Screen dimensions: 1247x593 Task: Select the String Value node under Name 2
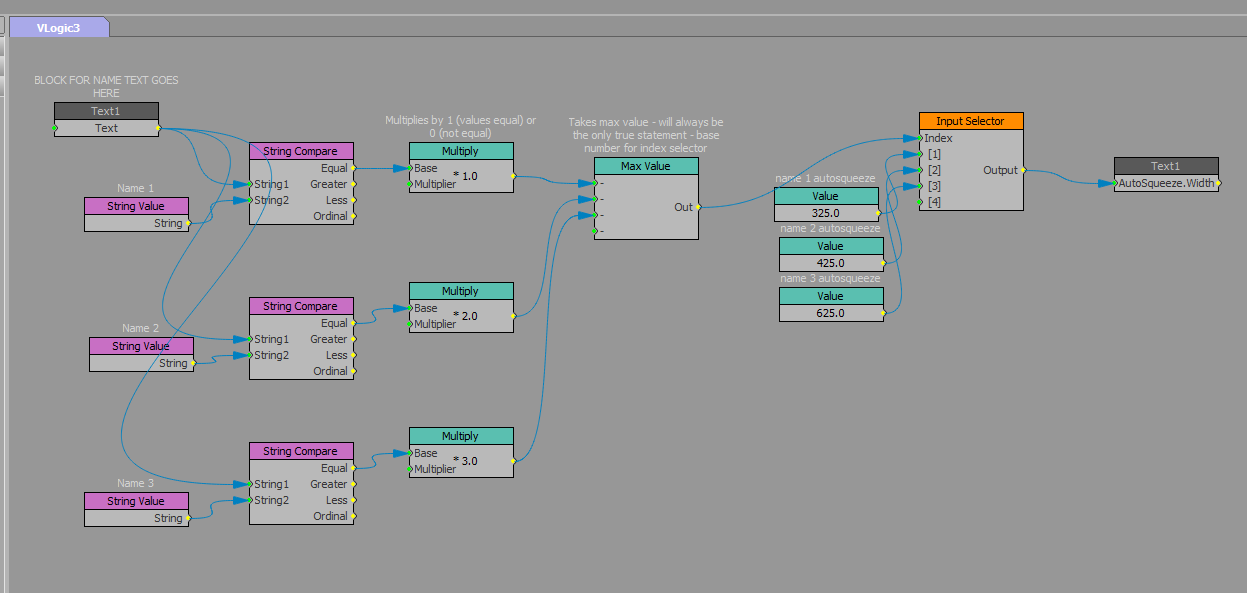click(141, 346)
